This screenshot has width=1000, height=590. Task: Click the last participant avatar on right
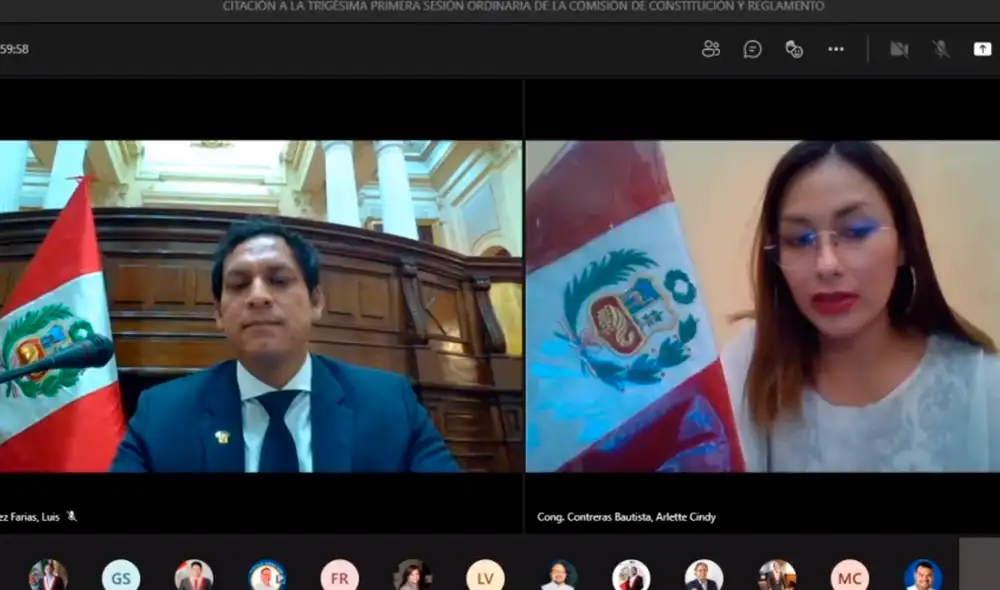(922, 575)
